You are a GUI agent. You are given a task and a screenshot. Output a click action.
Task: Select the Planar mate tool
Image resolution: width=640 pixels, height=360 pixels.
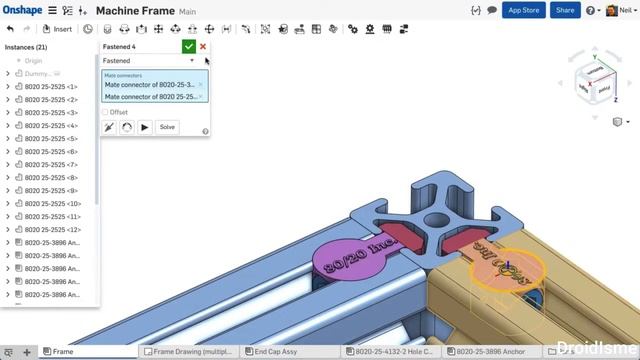point(158,29)
